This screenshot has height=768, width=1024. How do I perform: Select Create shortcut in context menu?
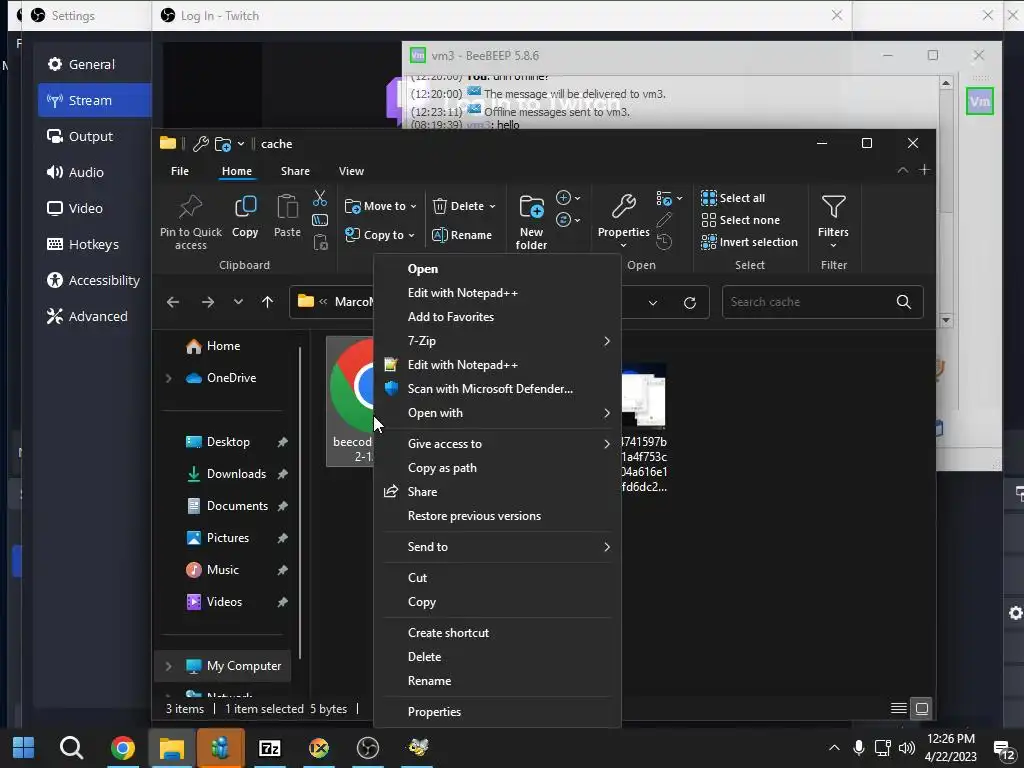pos(497,633)
